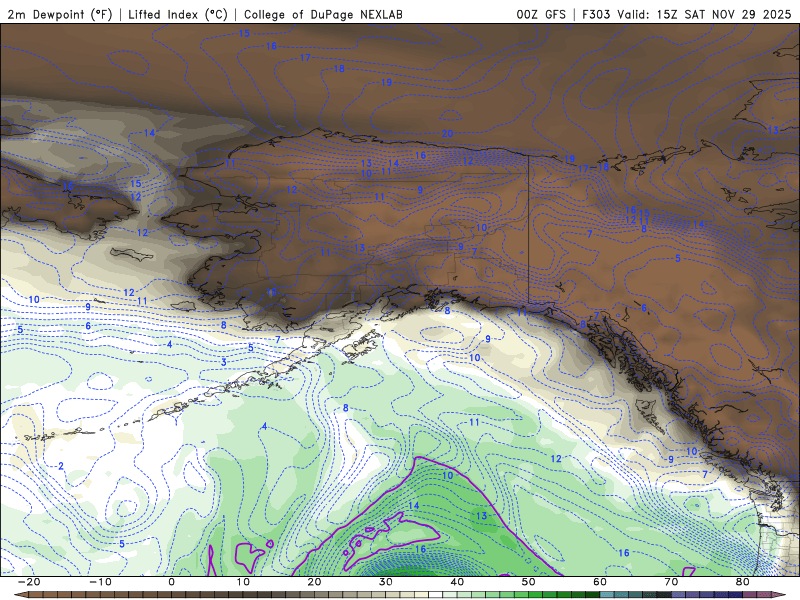Click the '2m Dewpoint (°F)' title text
800x600 pixels.
[59, 14]
